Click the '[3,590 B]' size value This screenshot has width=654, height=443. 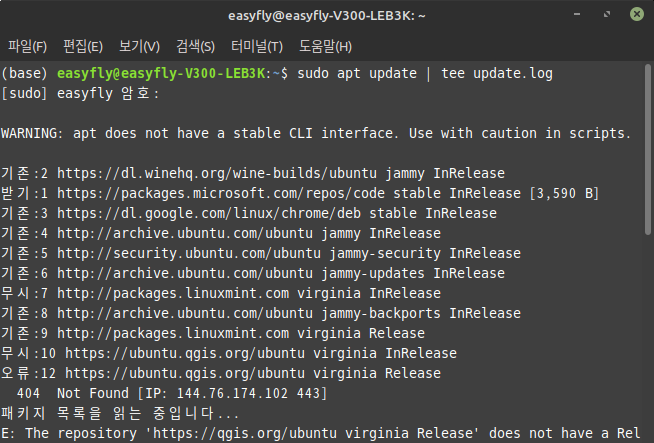(564, 193)
